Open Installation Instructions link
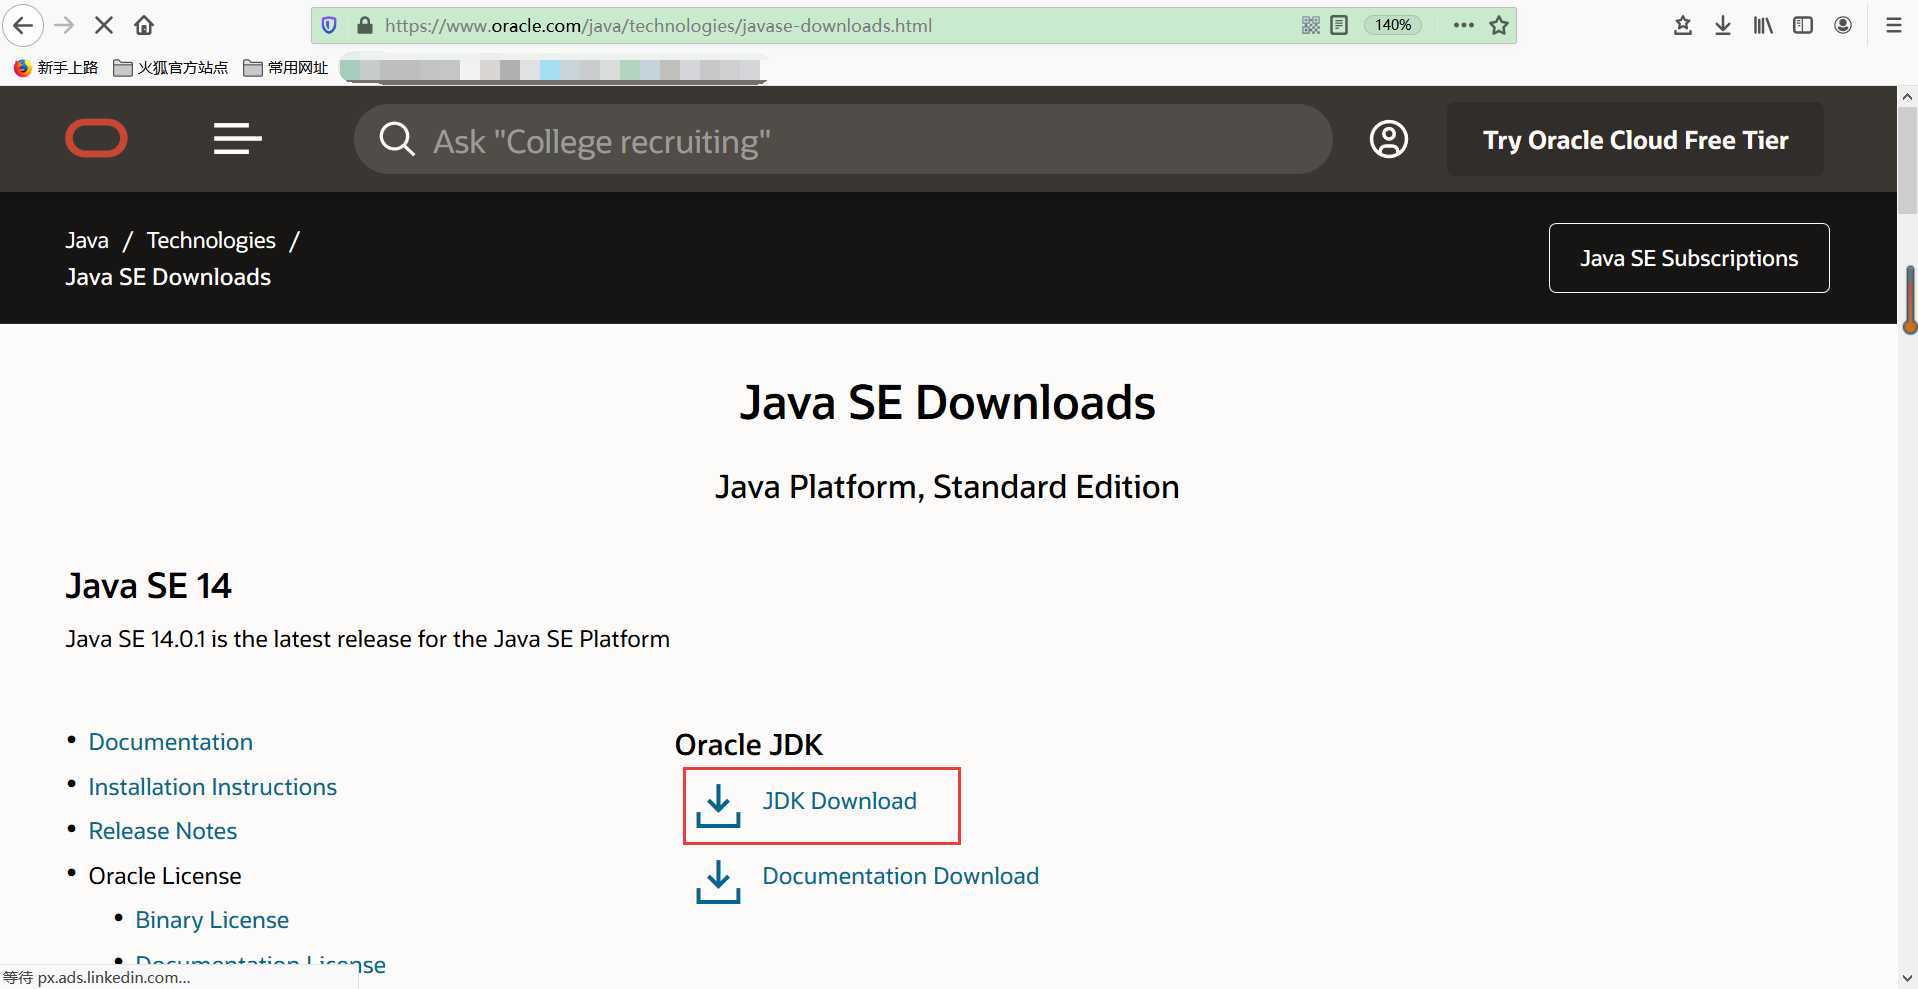 [212, 787]
